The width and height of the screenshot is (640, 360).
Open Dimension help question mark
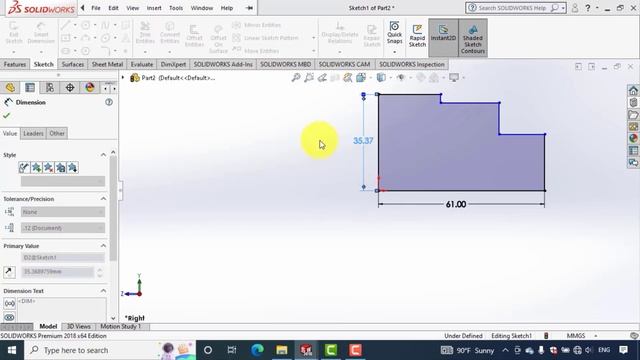tap(109, 102)
